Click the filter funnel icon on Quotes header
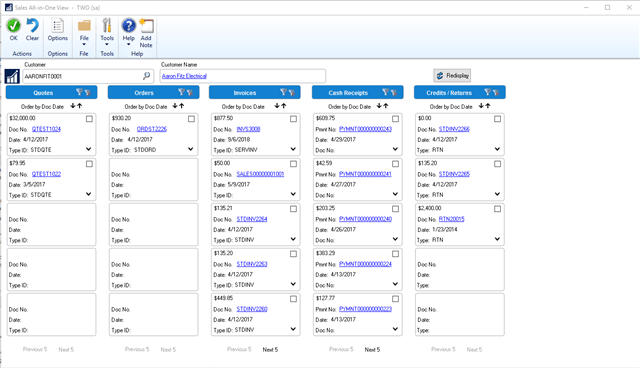The height and width of the screenshot is (368, 640). [x=79, y=93]
